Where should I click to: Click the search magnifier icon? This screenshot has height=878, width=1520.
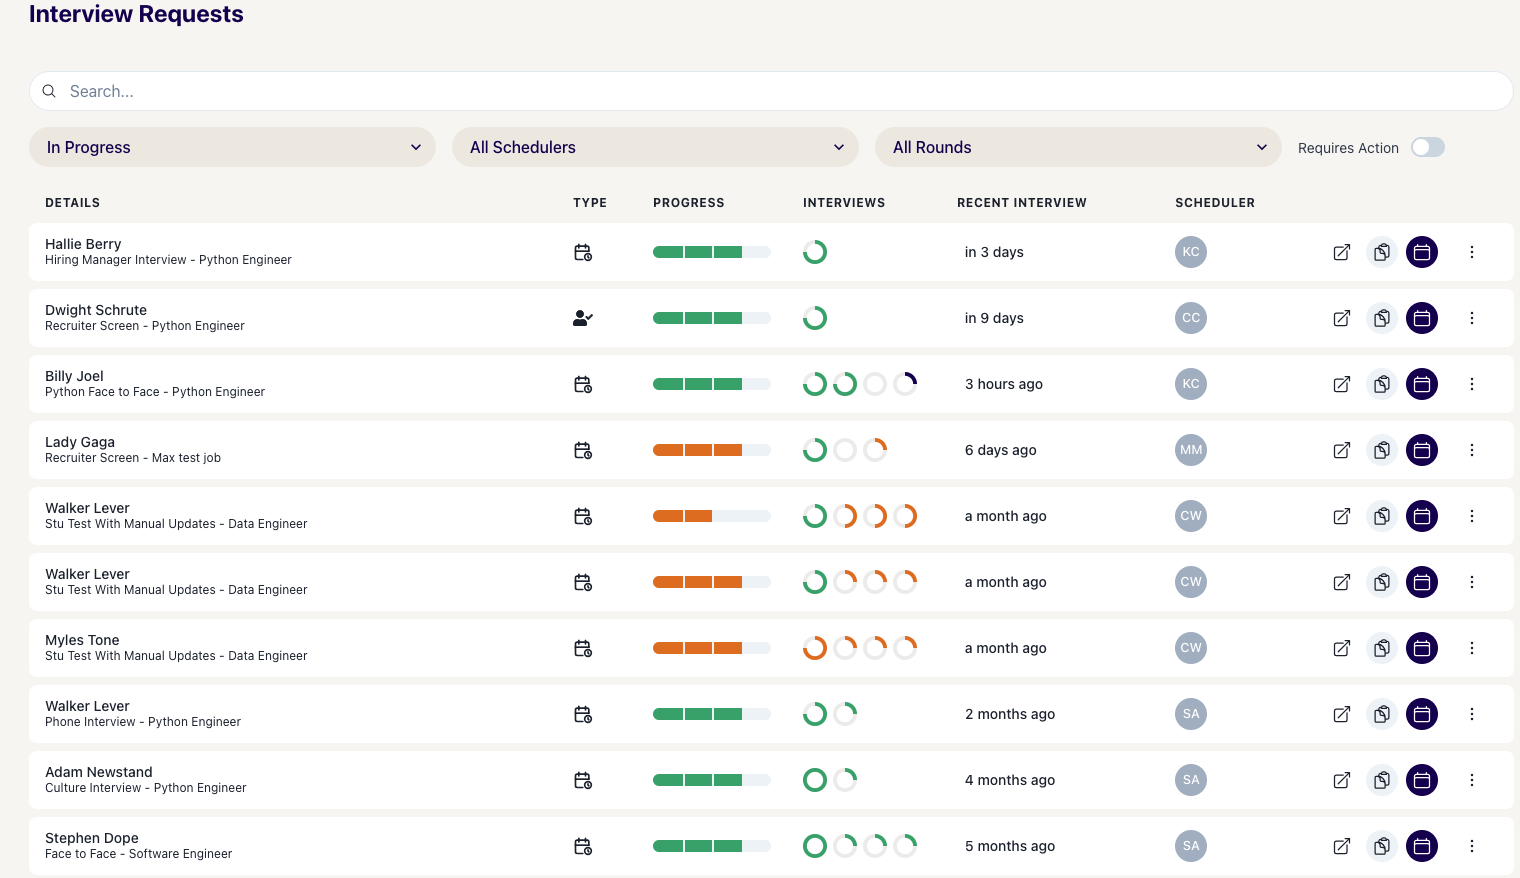[49, 91]
